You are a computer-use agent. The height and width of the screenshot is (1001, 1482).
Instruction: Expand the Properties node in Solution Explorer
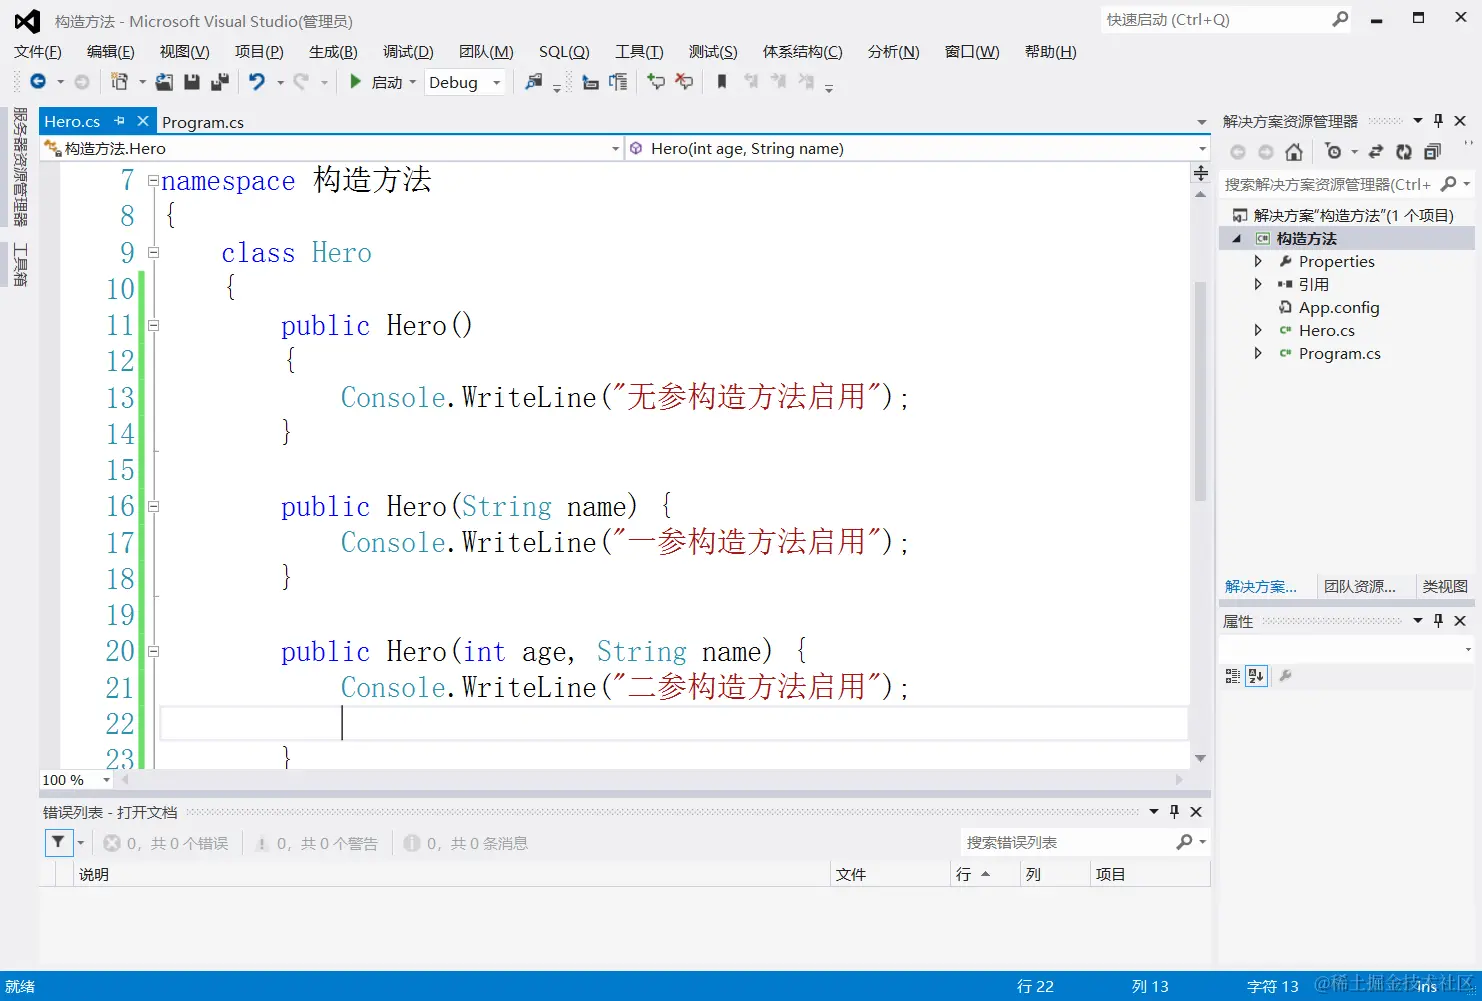1258,261
